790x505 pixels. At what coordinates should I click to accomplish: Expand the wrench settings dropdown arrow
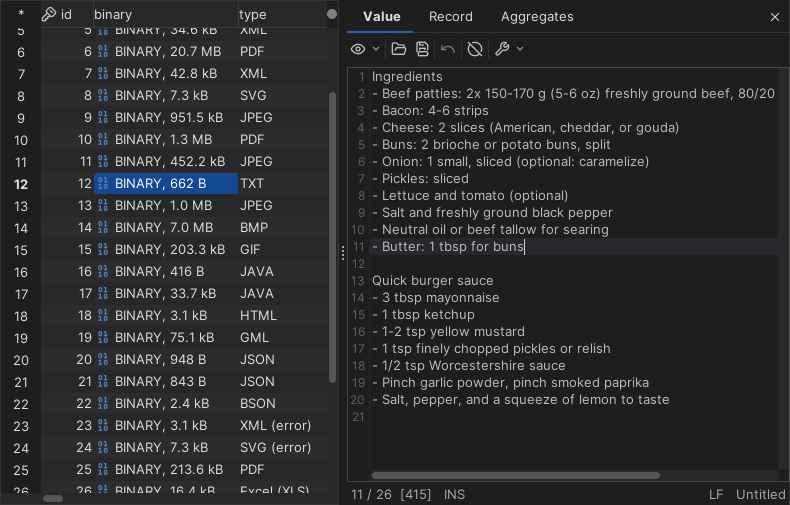click(x=520, y=49)
